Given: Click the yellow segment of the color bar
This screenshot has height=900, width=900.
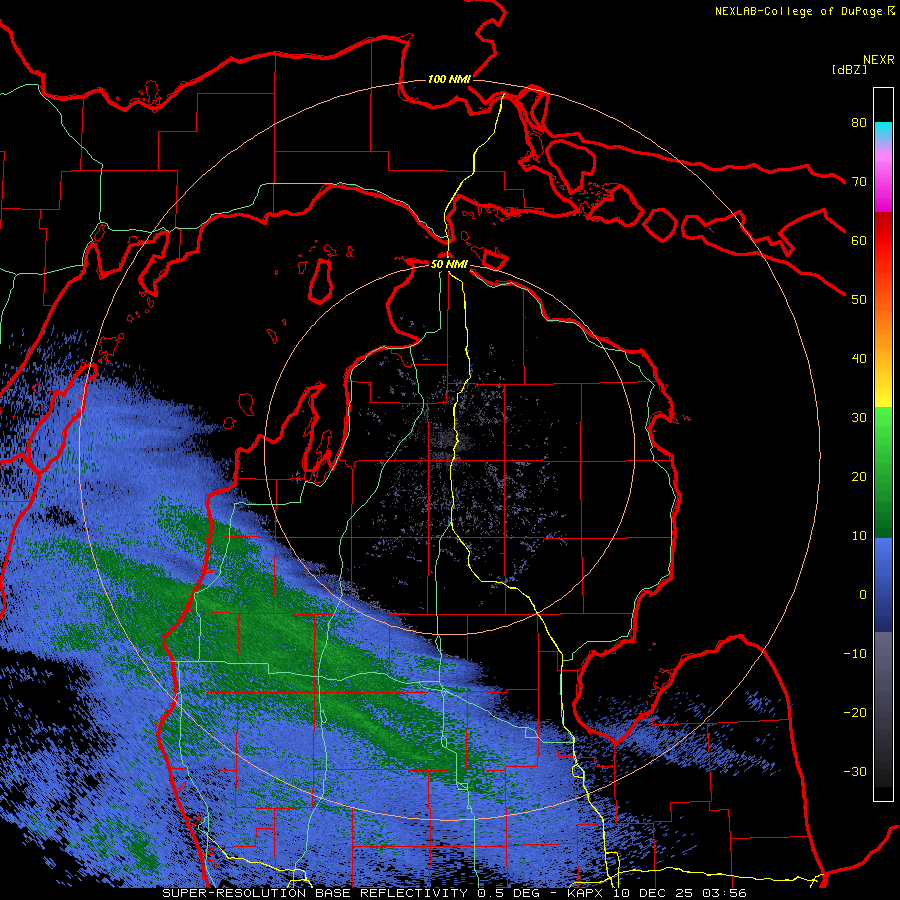Looking at the screenshot, I should pyautogui.click(x=883, y=390).
